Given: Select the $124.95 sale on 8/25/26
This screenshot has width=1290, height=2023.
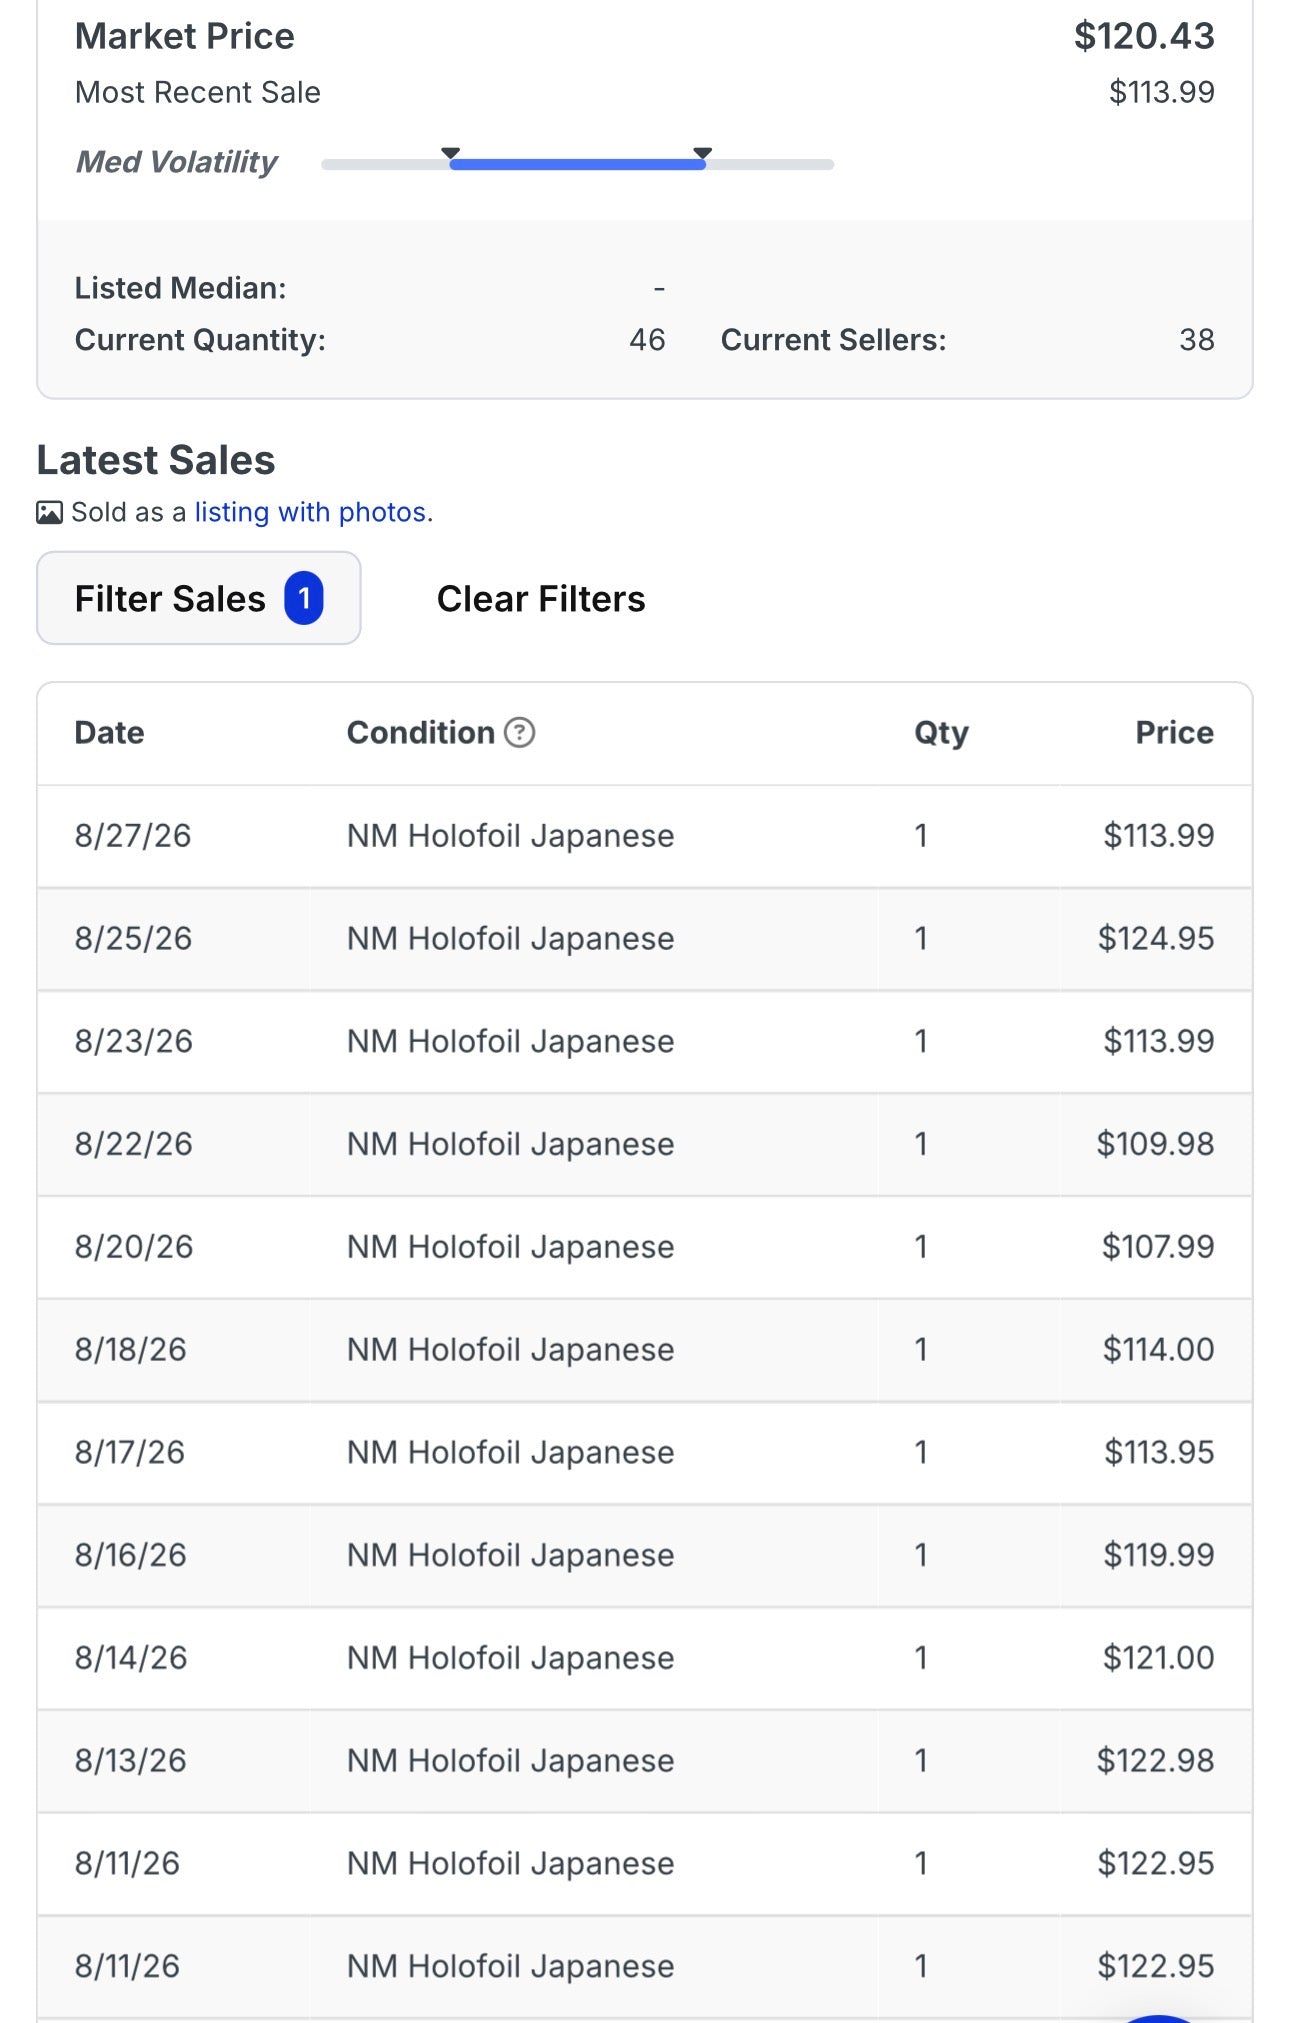Looking at the screenshot, I should click(644, 938).
